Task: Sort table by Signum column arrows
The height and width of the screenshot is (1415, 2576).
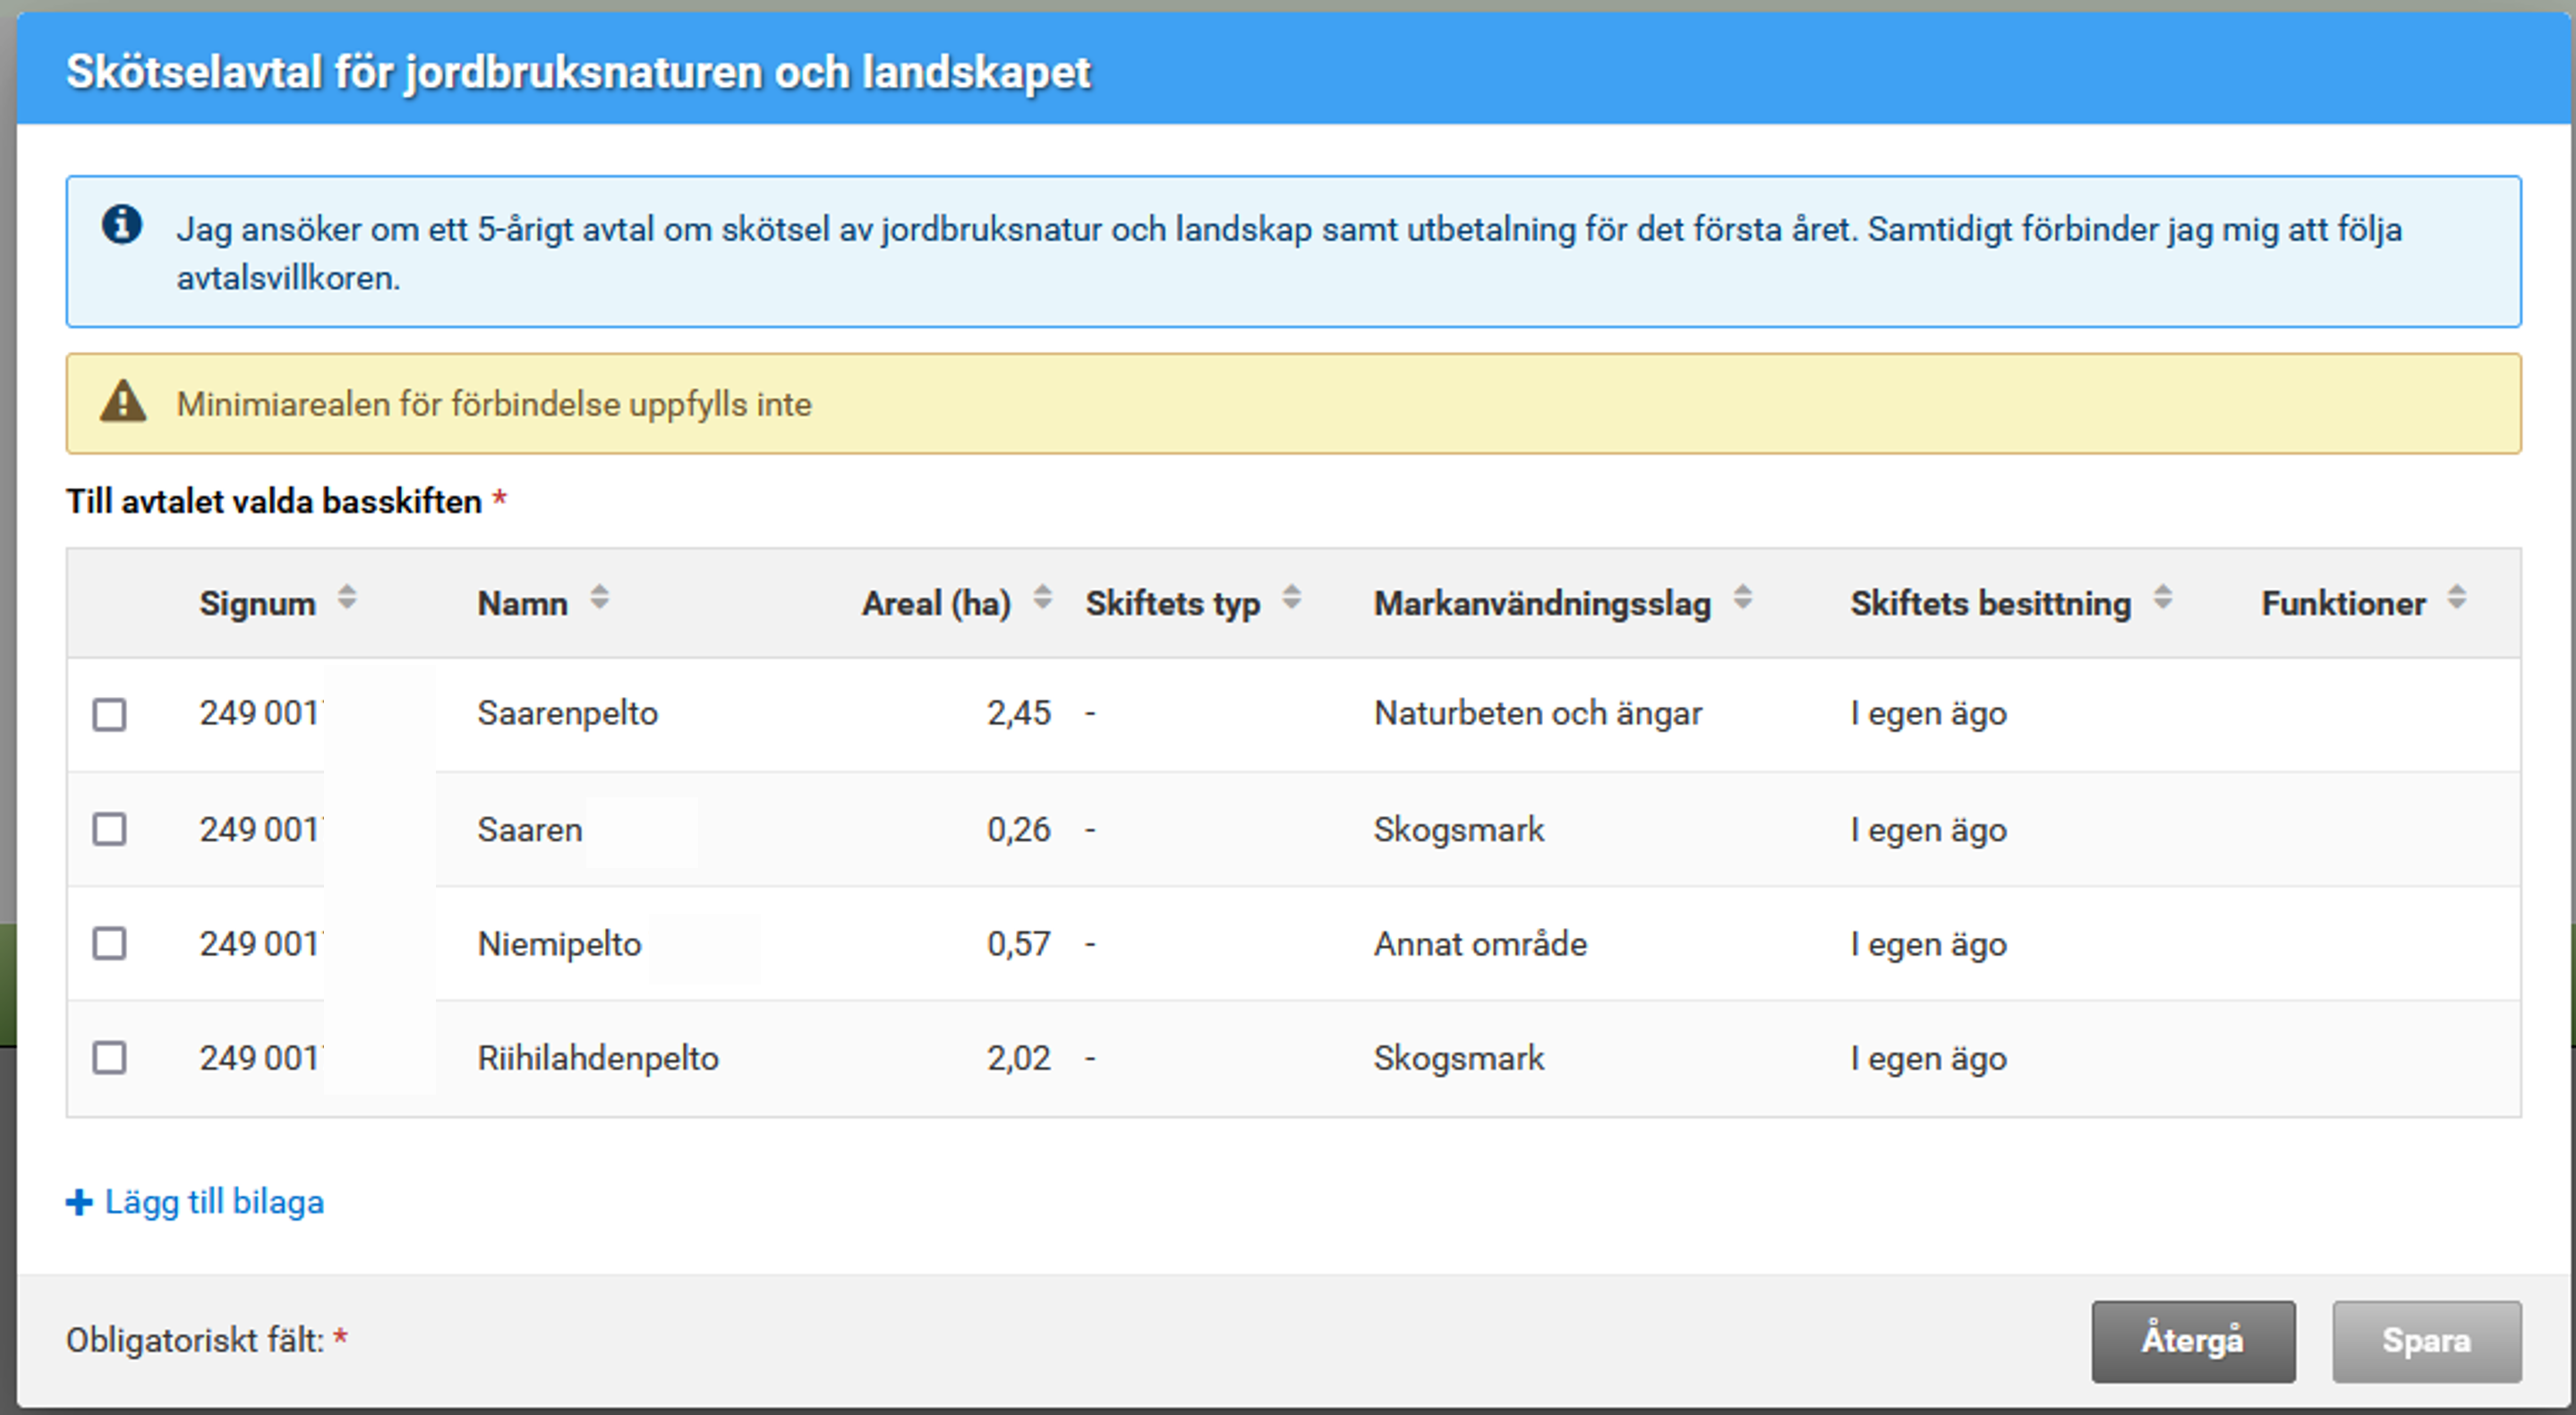Action: point(347,598)
